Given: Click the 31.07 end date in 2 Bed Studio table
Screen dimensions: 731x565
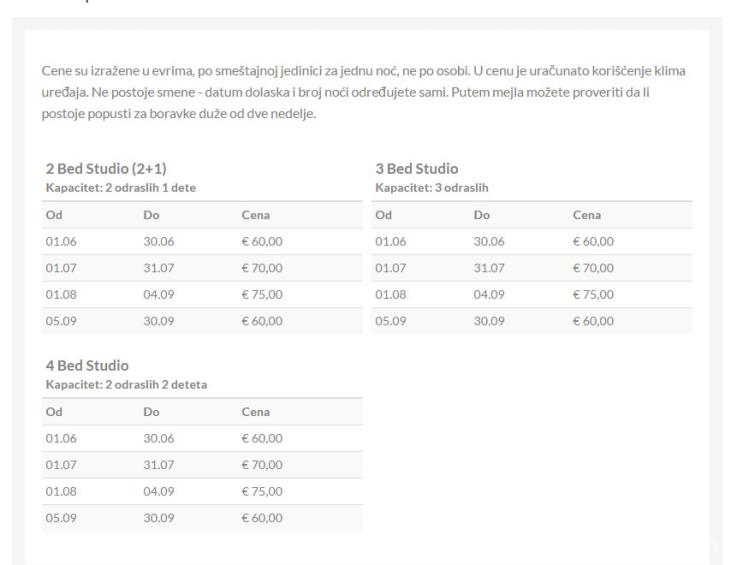Looking at the screenshot, I should 159,268.
